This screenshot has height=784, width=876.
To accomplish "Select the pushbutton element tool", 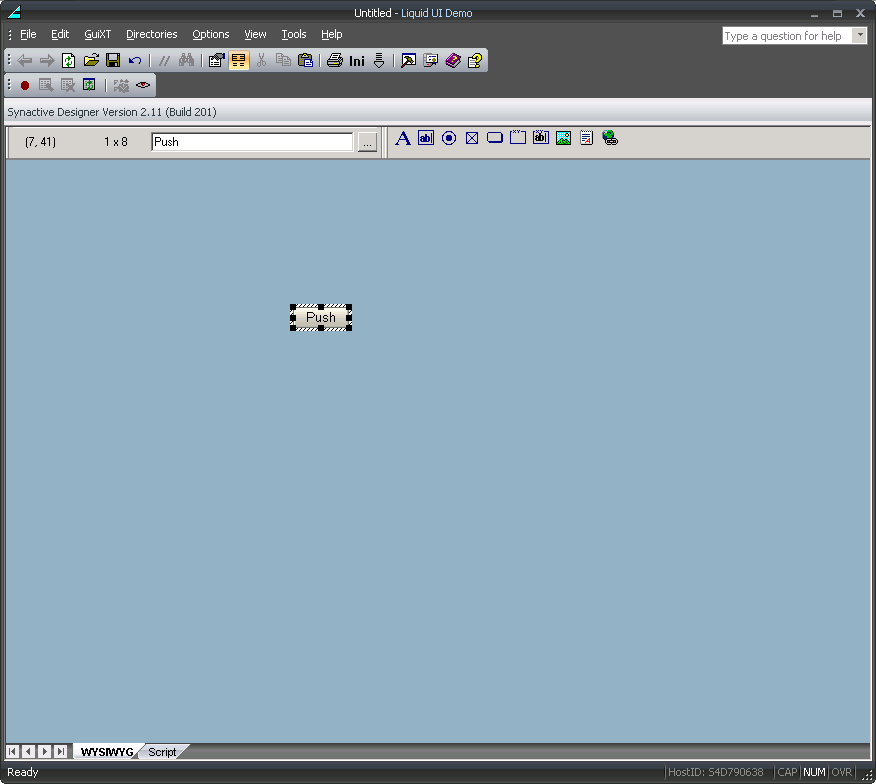I will point(494,139).
